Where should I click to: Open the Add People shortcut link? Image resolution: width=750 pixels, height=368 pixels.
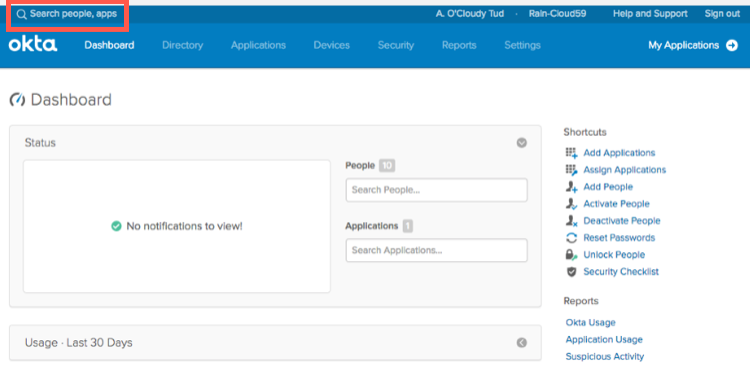tap(608, 187)
